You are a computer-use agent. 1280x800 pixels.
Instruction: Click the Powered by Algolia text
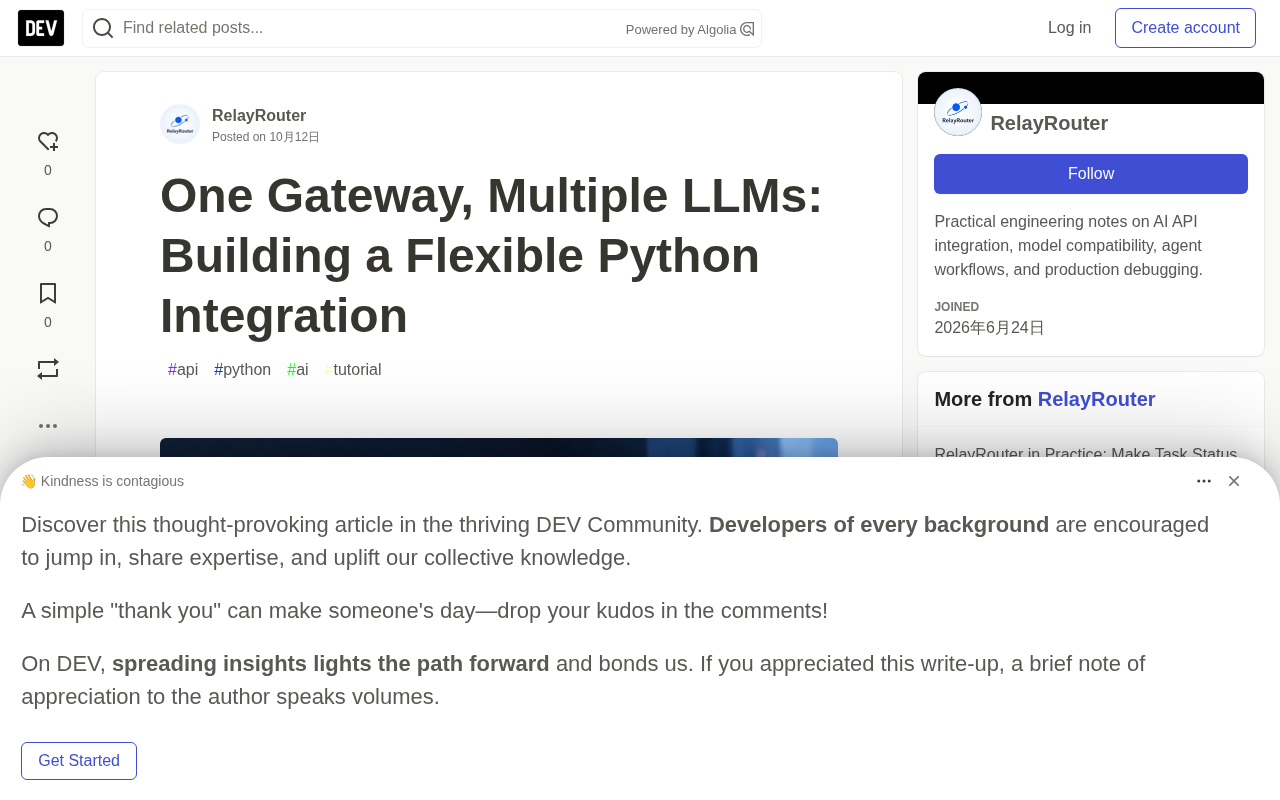pos(681,30)
